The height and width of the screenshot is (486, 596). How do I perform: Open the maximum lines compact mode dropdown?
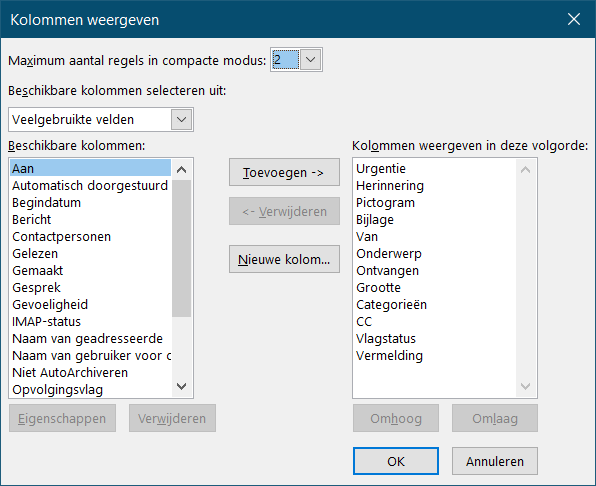click(x=311, y=60)
